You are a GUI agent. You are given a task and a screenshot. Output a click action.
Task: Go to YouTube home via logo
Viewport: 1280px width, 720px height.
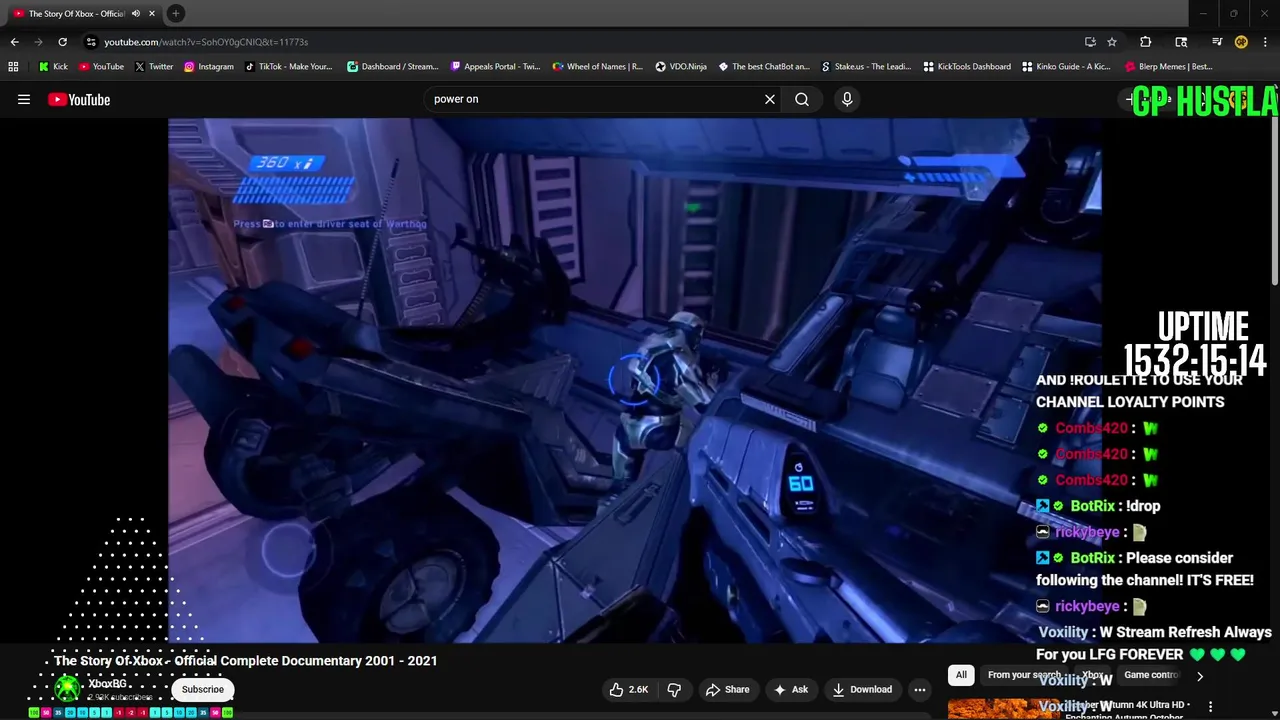click(79, 99)
